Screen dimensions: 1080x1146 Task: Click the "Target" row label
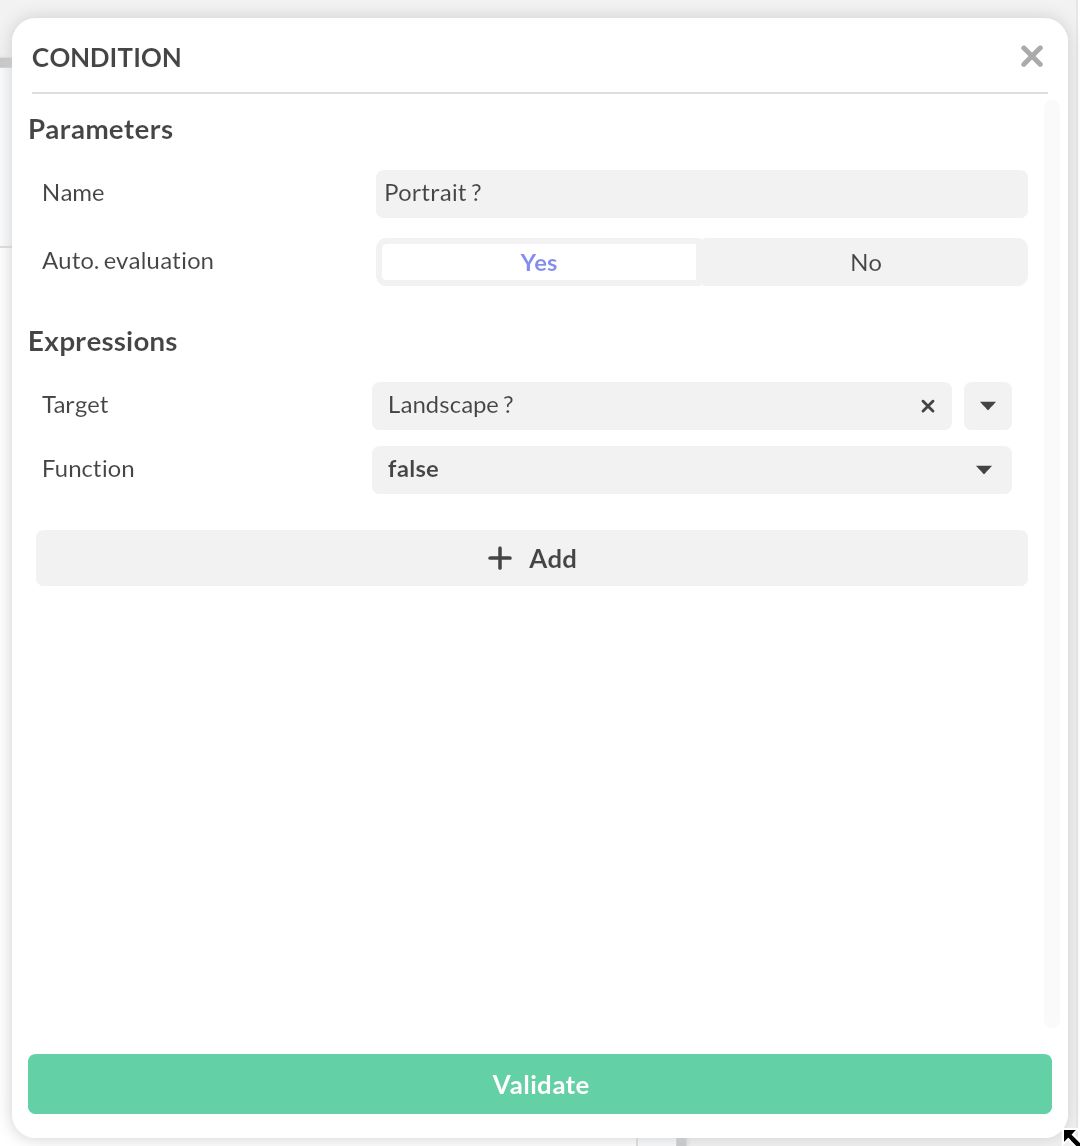(x=75, y=405)
